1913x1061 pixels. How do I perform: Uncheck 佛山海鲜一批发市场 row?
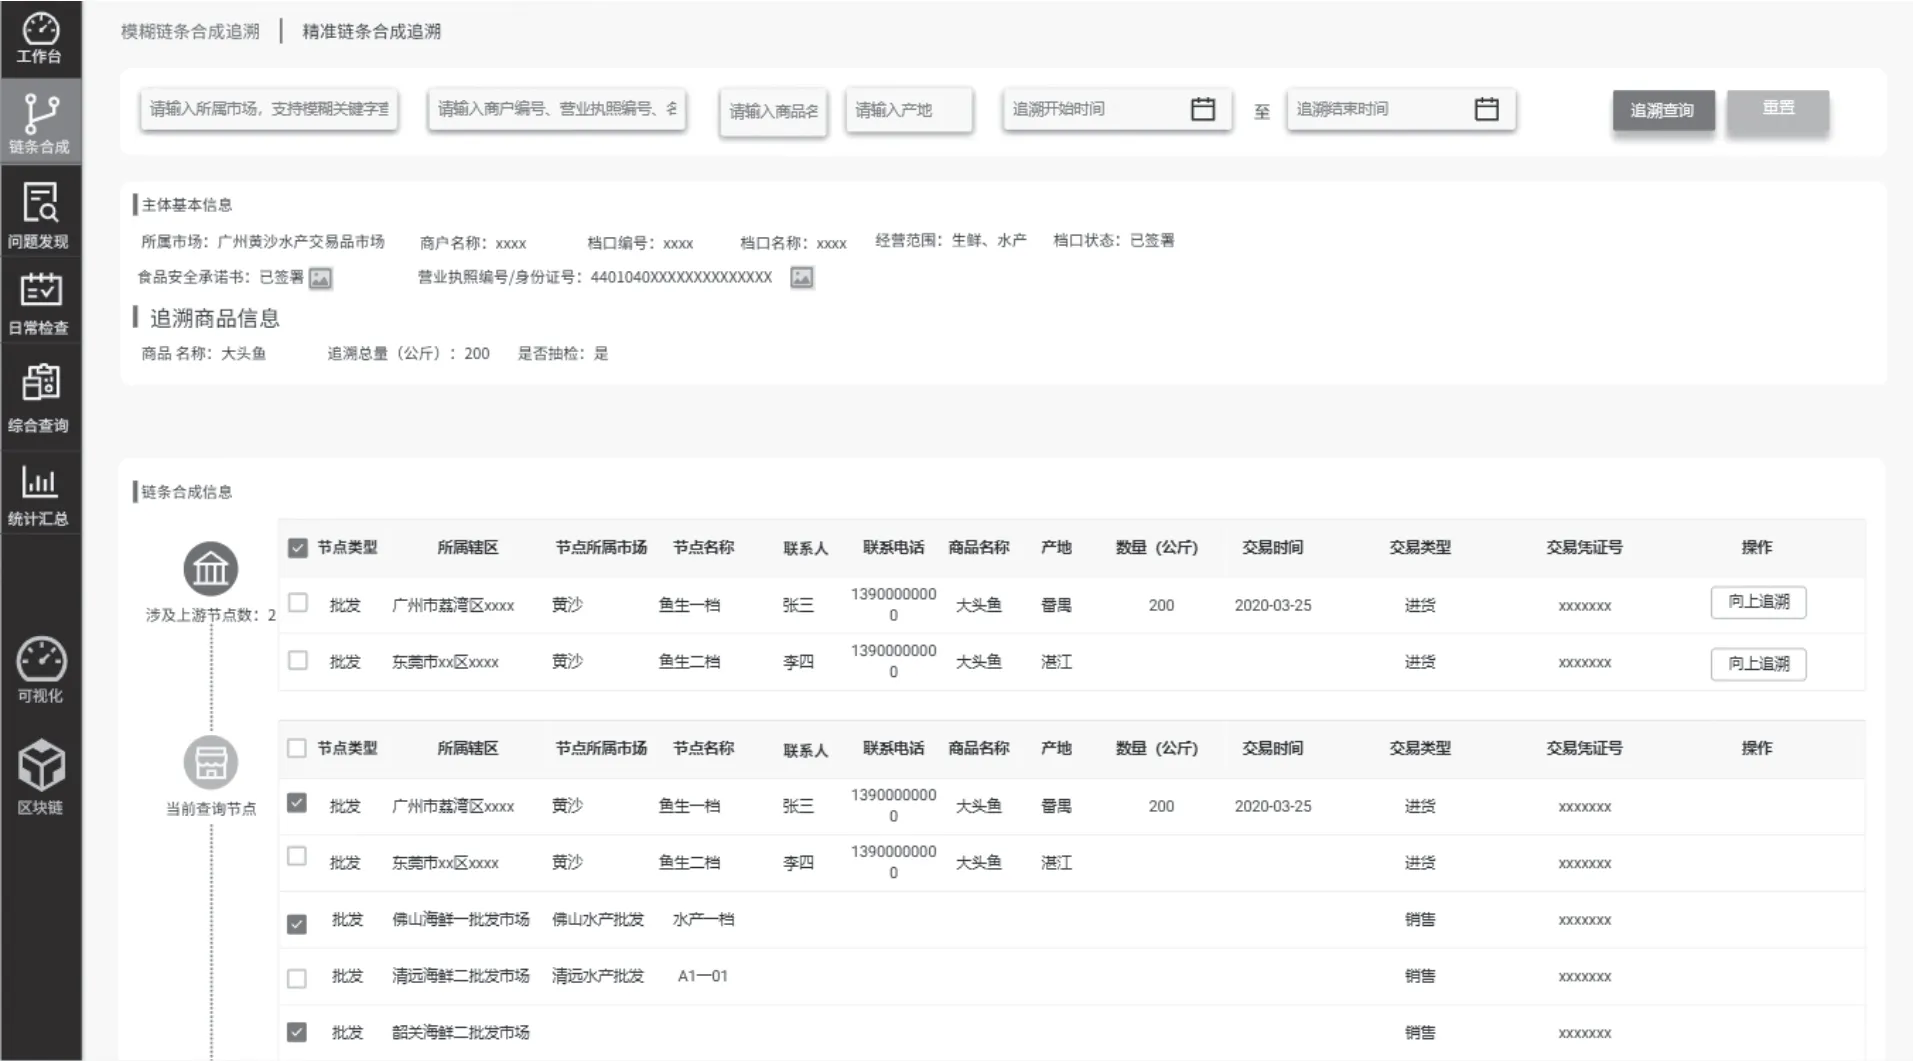tap(296, 924)
